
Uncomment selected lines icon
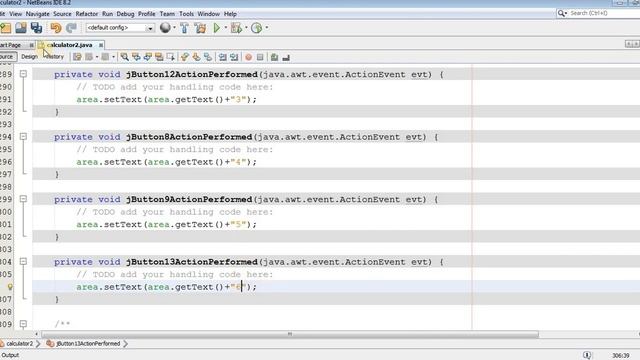click(x=286, y=57)
